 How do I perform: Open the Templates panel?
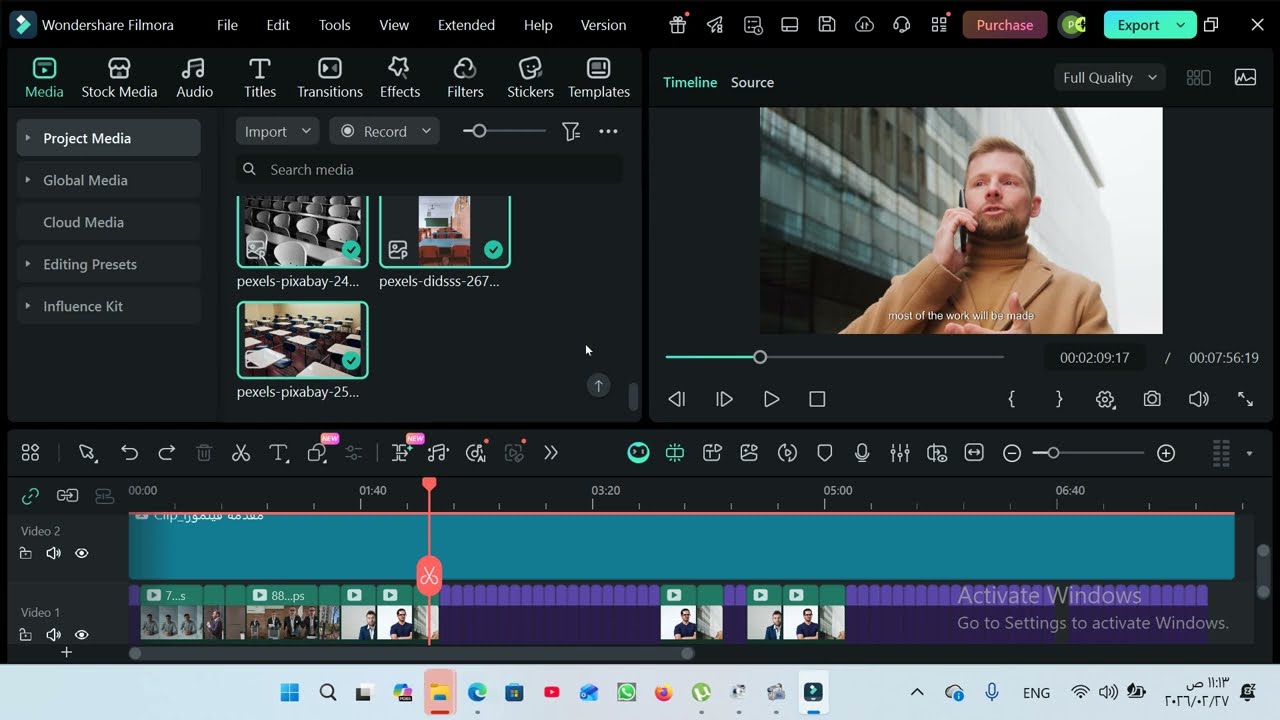(x=599, y=78)
